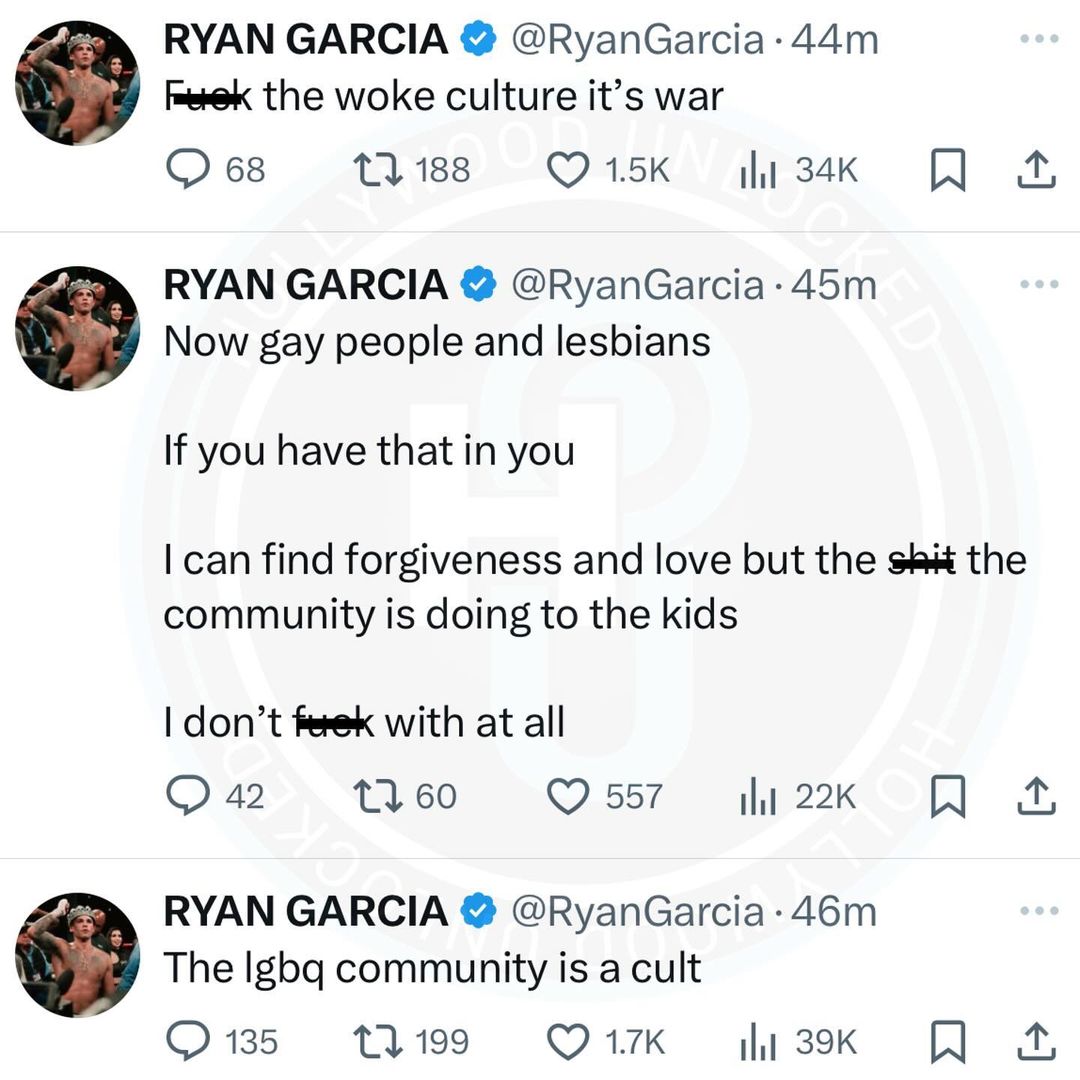Open the 46m timestamp on the last tweet
The width and height of the screenshot is (1080, 1080).
tap(833, 911)
